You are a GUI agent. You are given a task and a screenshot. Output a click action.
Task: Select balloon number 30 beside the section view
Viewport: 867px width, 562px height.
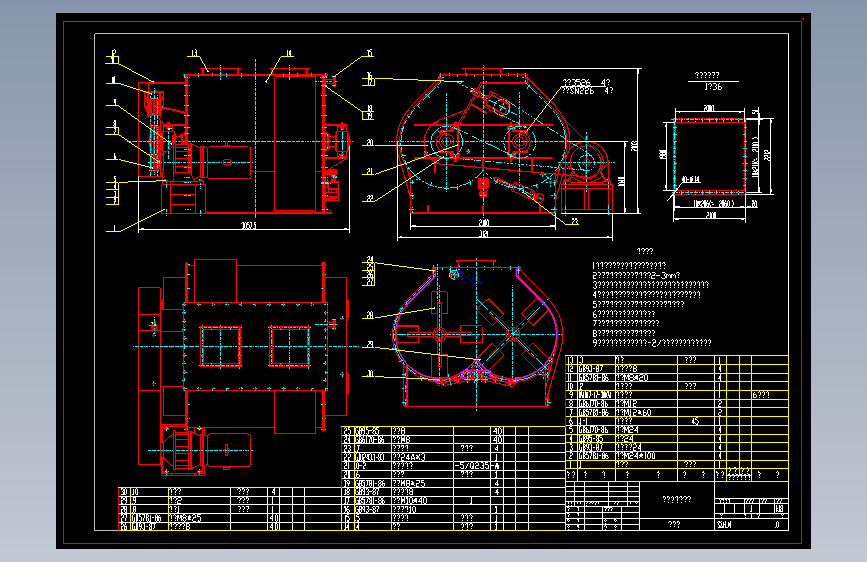pos(369,374)
